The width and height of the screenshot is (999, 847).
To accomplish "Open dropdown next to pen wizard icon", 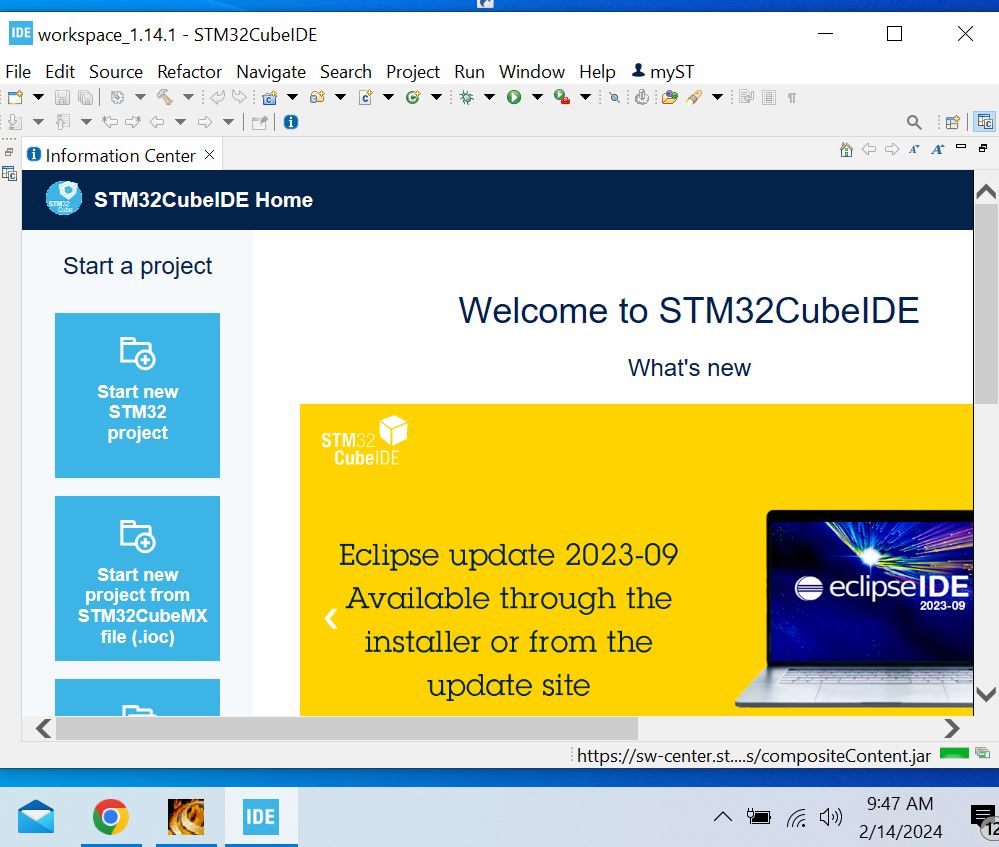I will coord(717,98).
